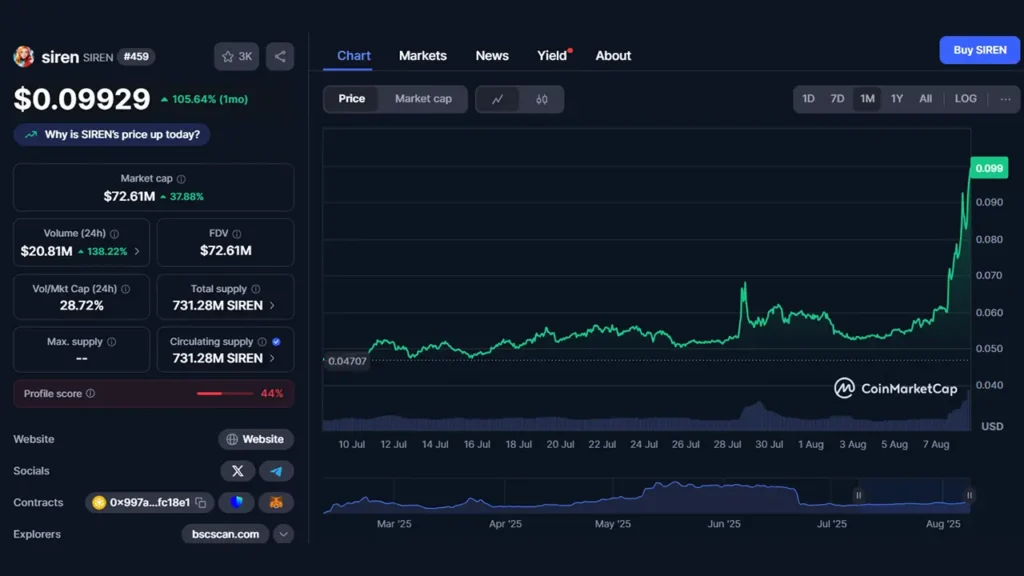Image resolution: width=1024 pixels, height=576 pixels.
Task: Switch to line chart view icon
Action: coord(498,99)
